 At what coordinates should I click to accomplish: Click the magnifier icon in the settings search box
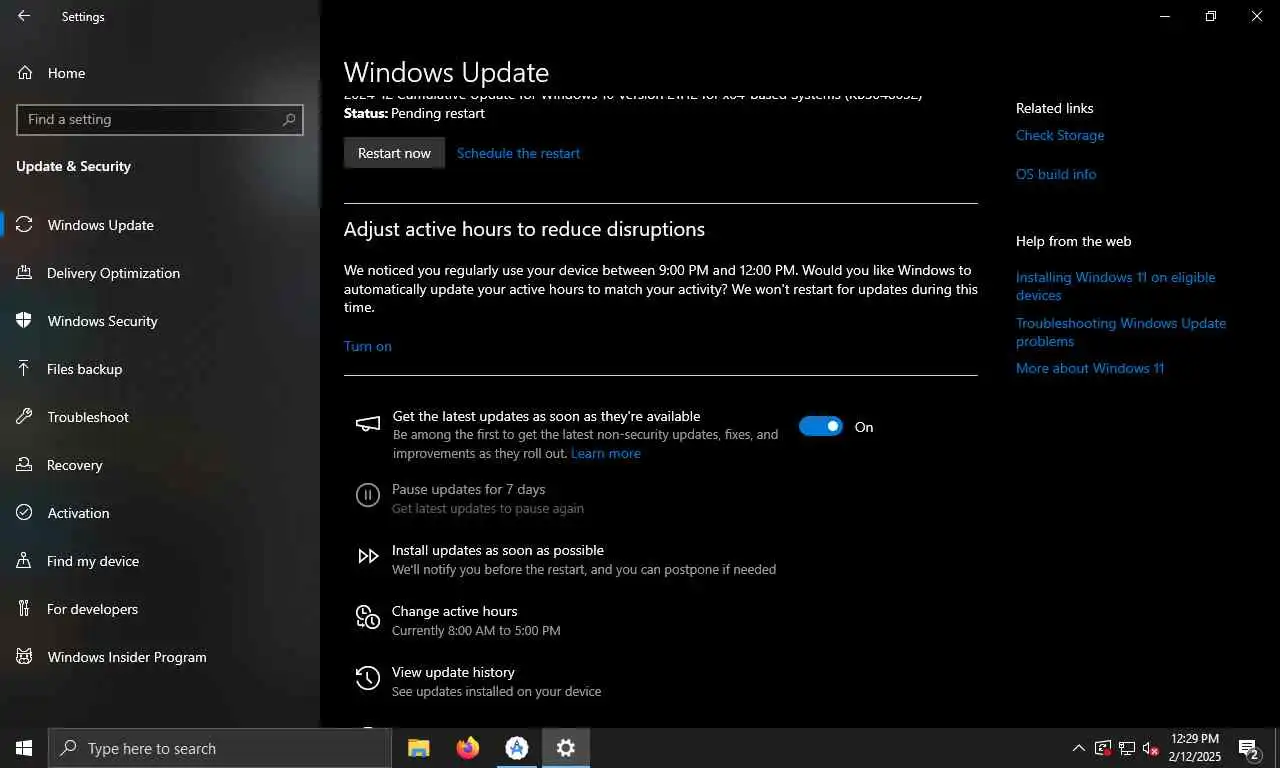pyautogui.click(x=289, y=119)
